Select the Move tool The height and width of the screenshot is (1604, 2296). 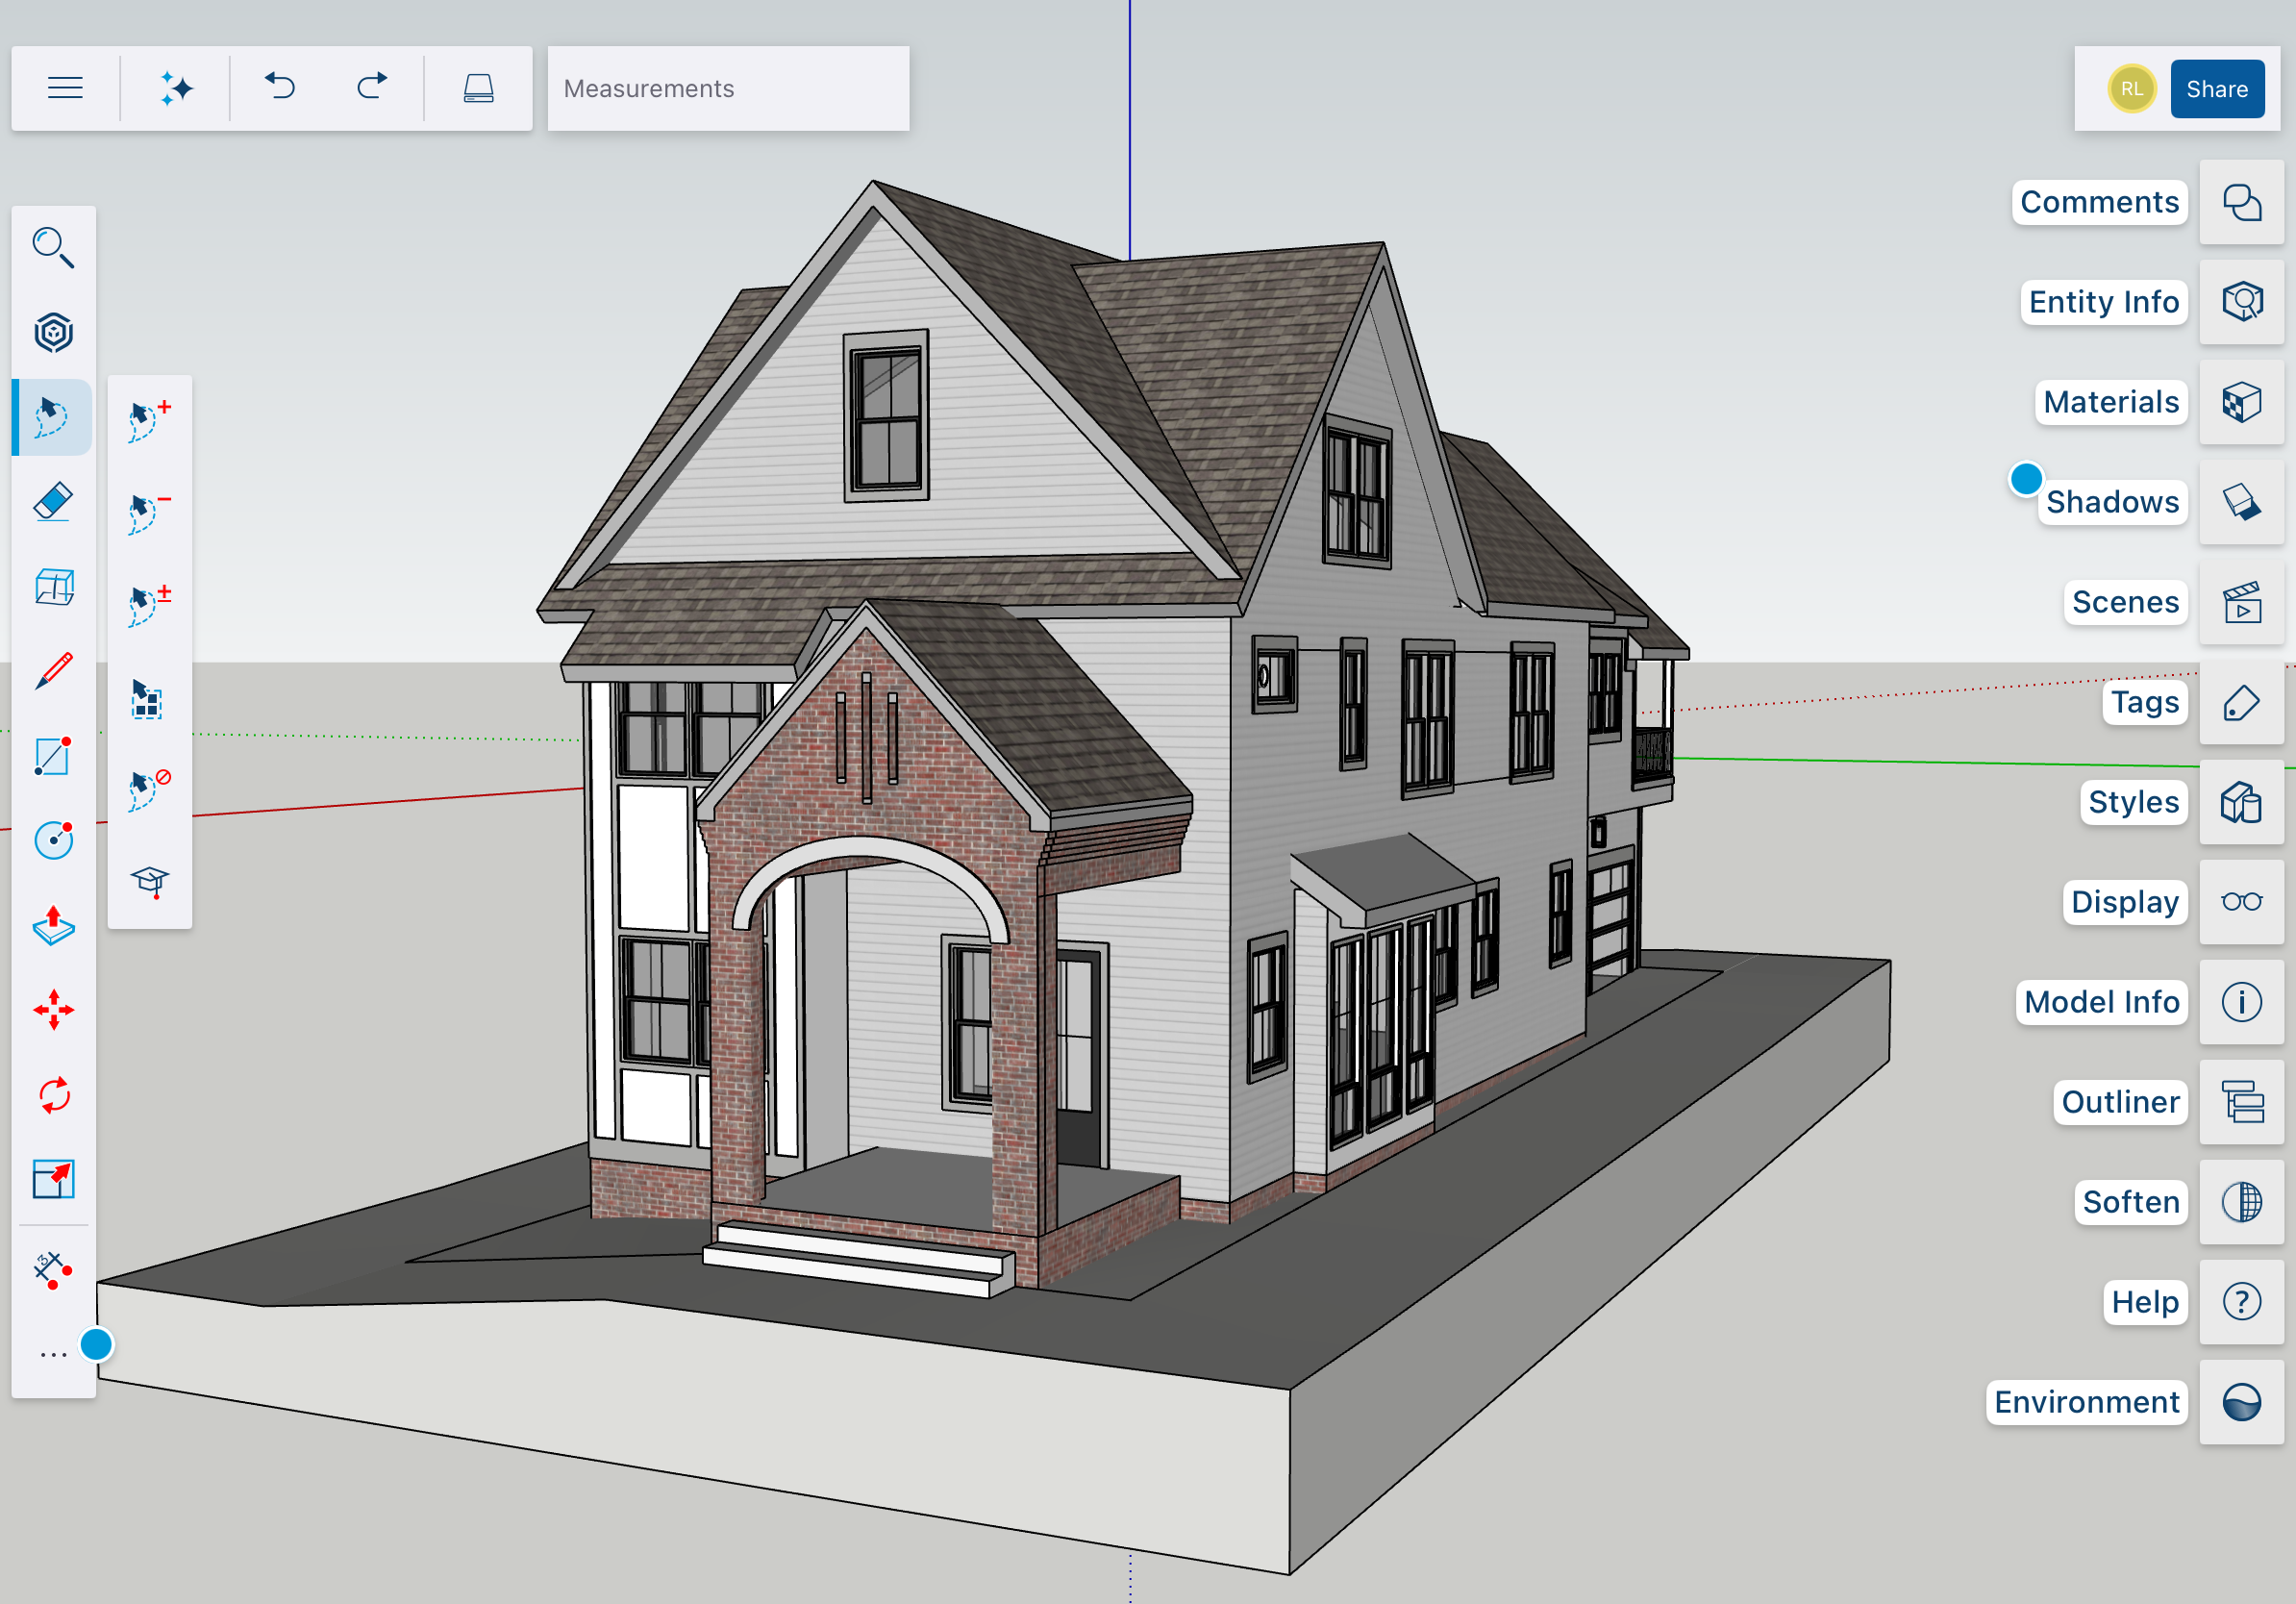pyautogui.click(x=53, y=1010)
